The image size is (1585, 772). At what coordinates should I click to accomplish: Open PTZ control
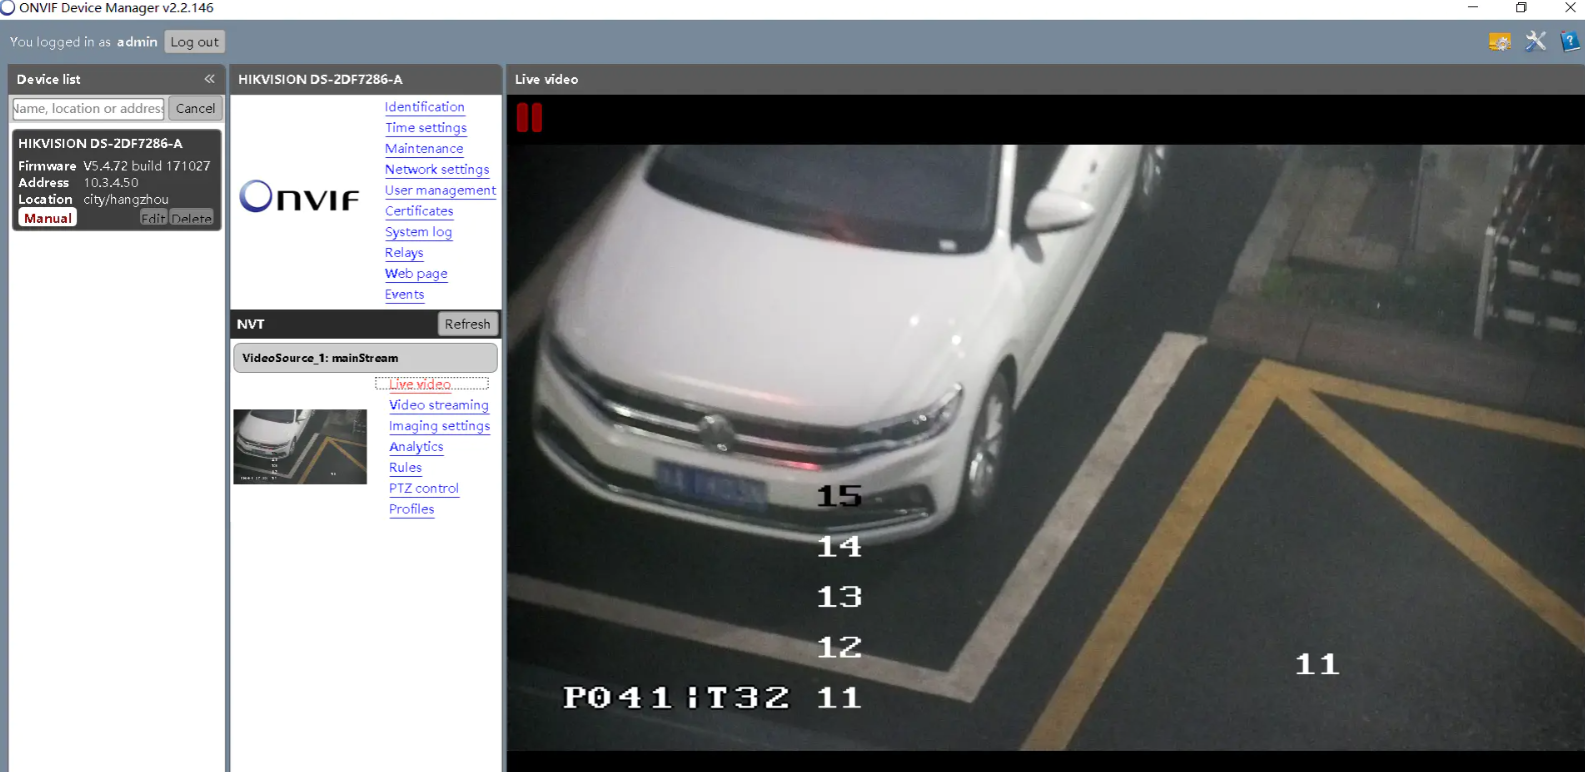coord(424,489)
